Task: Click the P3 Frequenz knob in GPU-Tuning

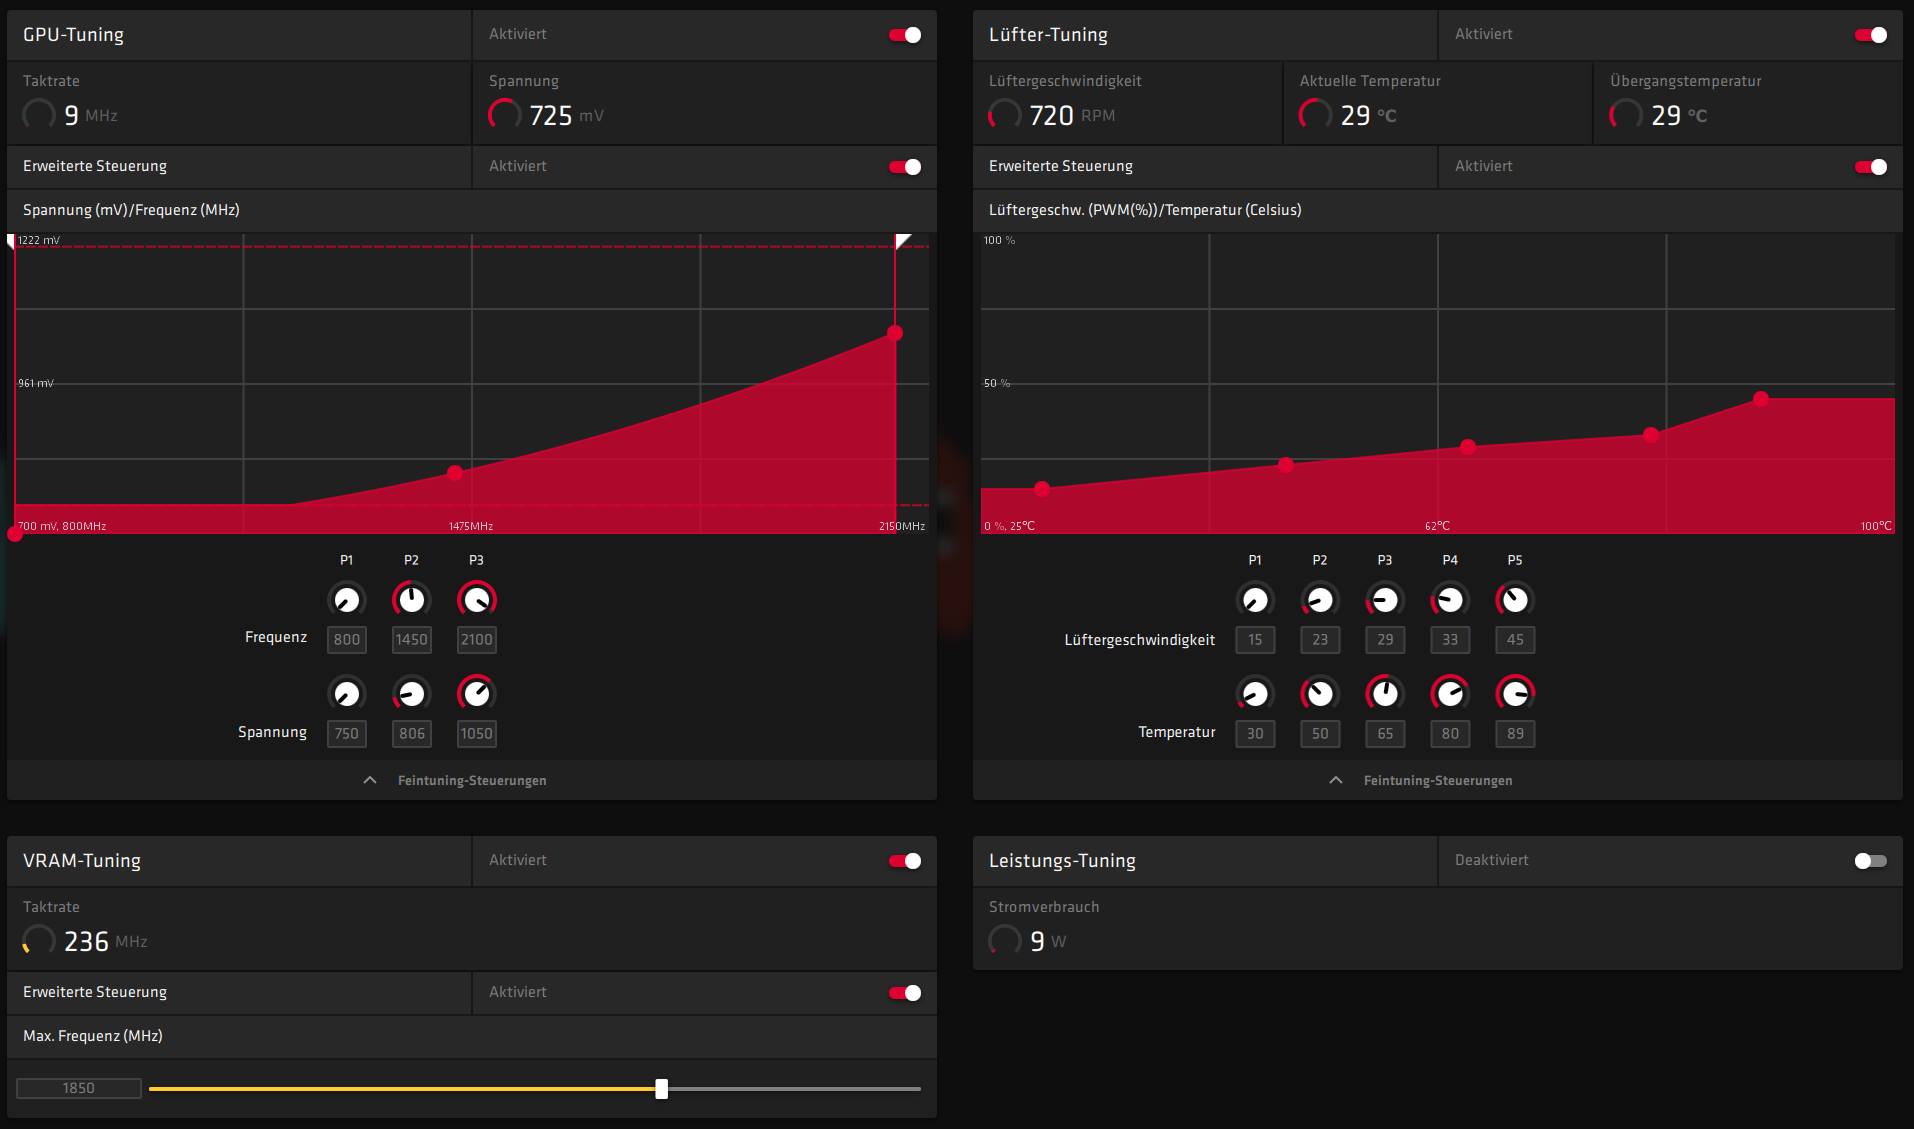Action: point(476,600)
